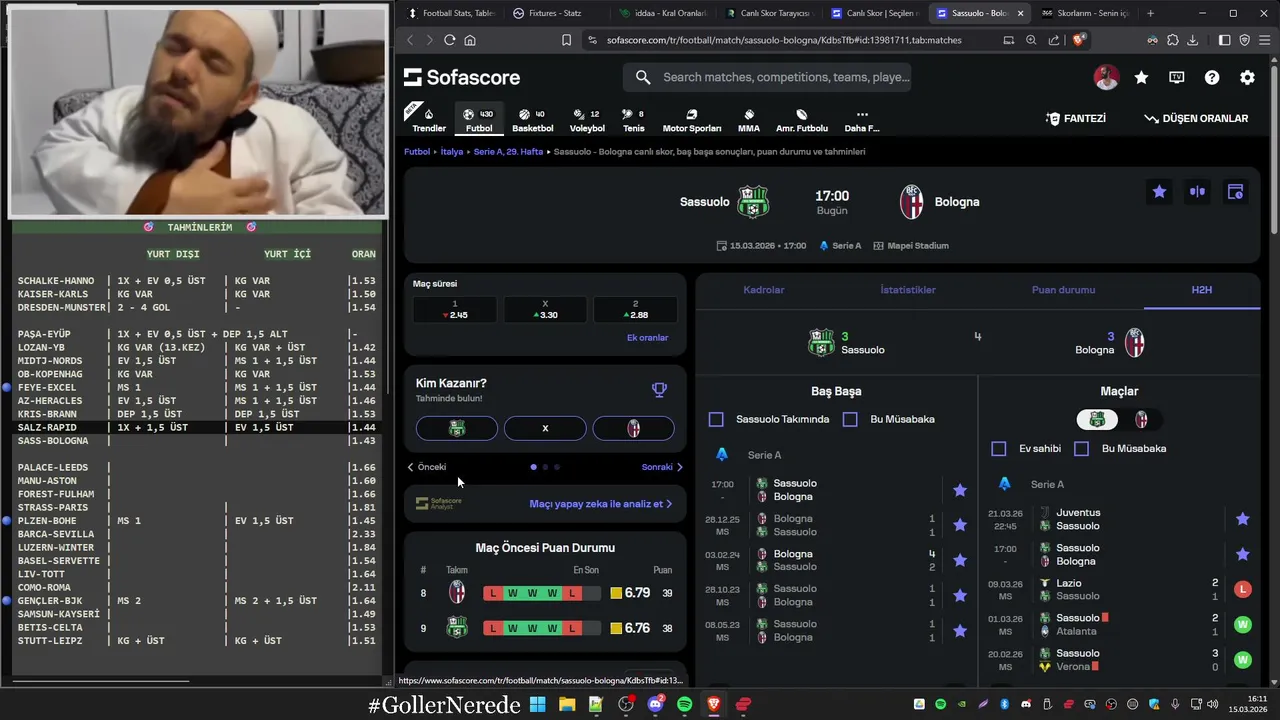The width and height of the screenshot is (1280, 720).
Task: Open Maçı yapay zeka ile analiz et
Action: click(x=600, y=504)
